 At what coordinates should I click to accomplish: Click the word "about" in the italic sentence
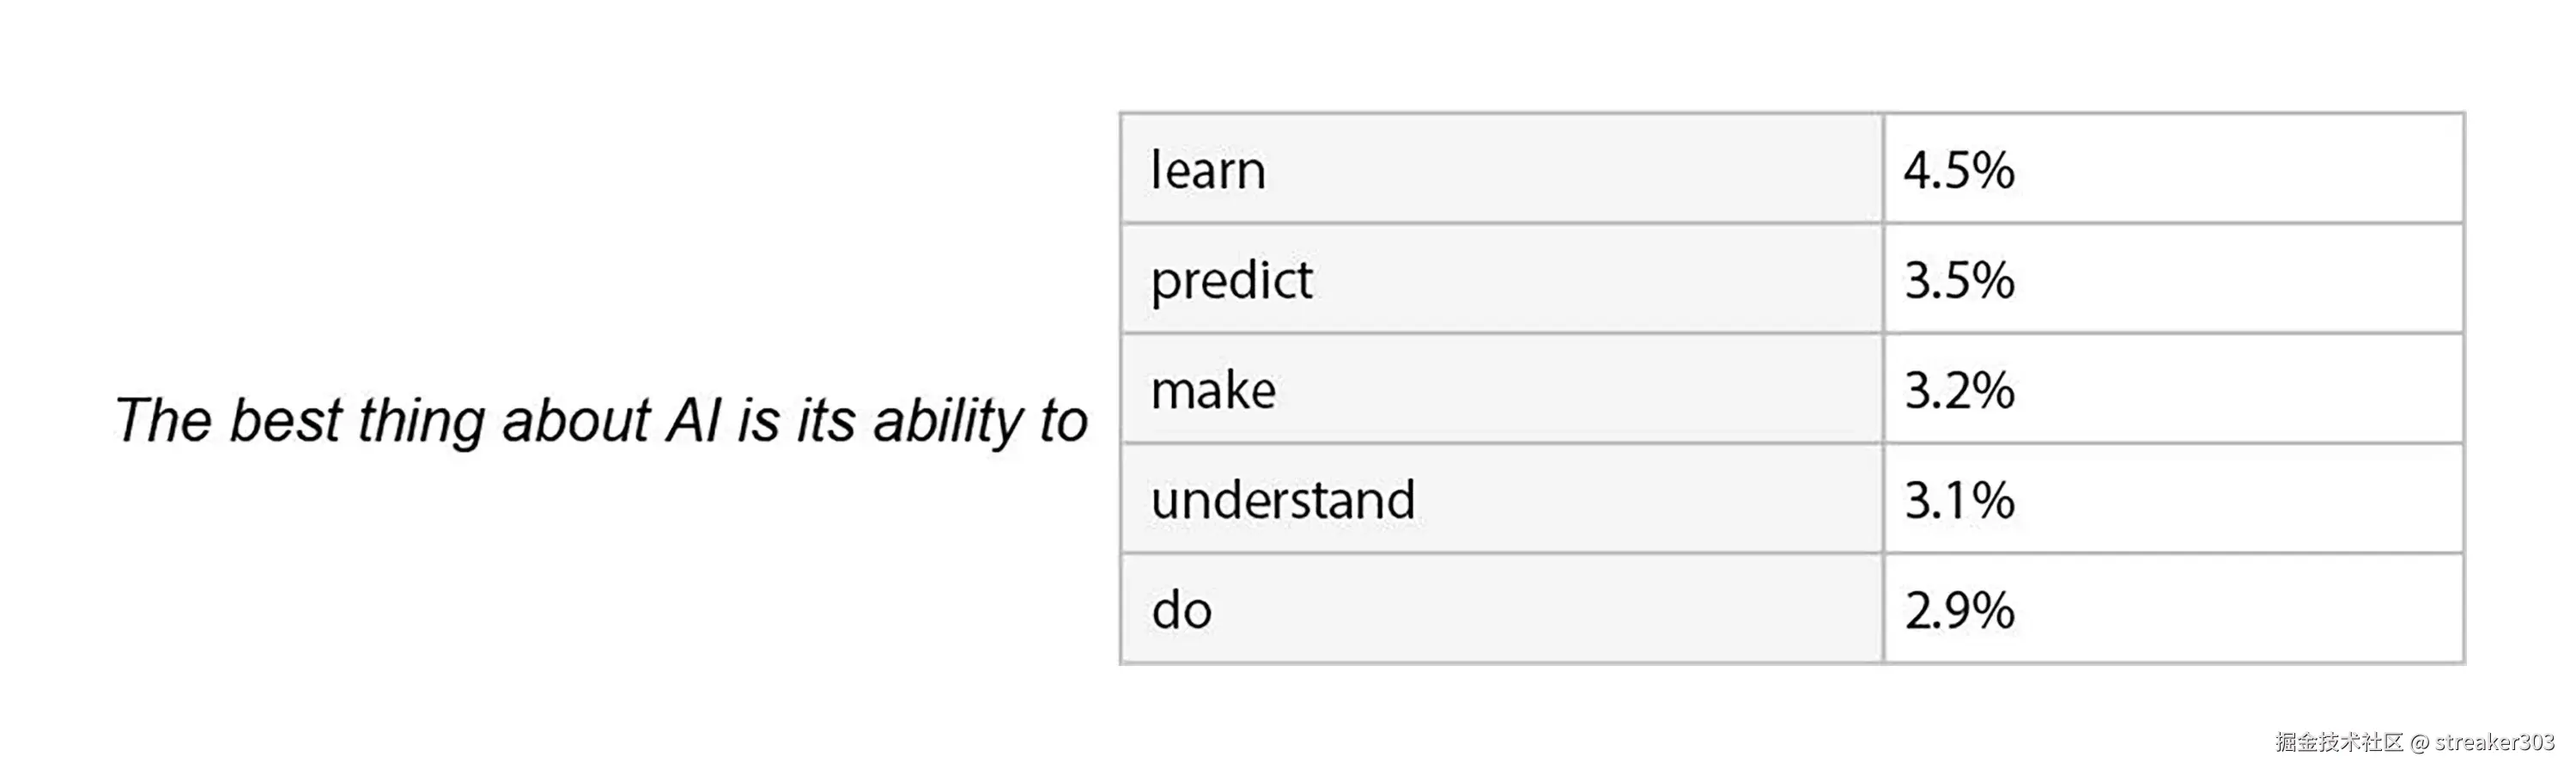click(576, 420)
